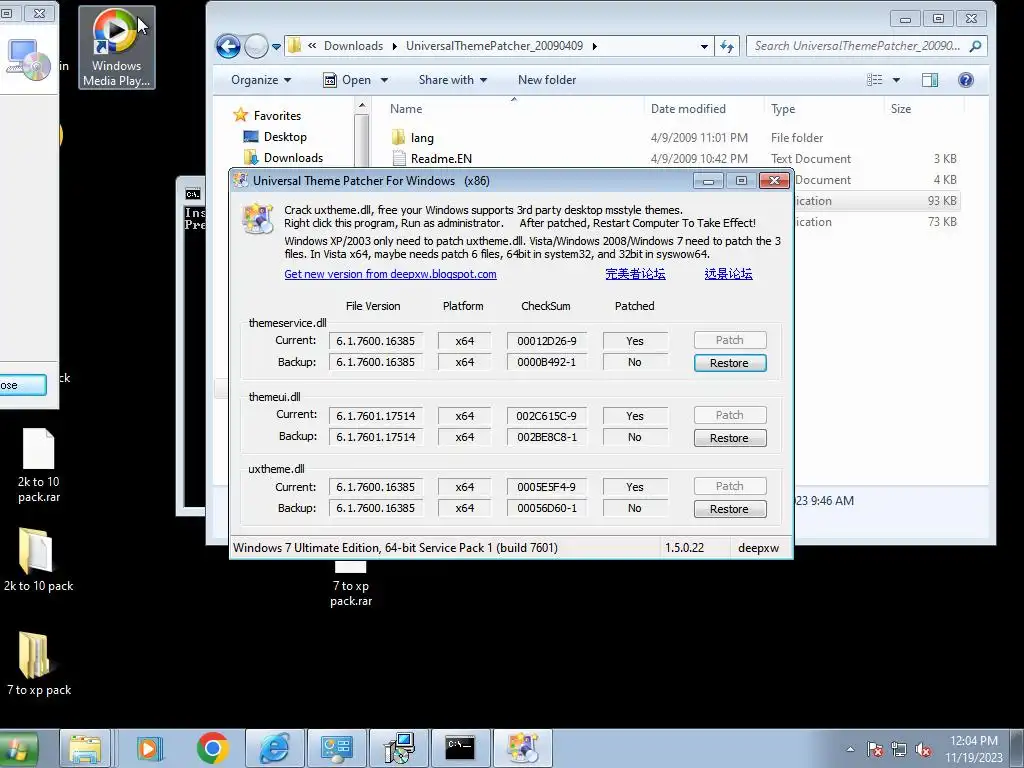Screen dimensions: 1024x768
Task: Refresh the Explorer address bar
Action: pyautogui.click(x=727, y=46)
